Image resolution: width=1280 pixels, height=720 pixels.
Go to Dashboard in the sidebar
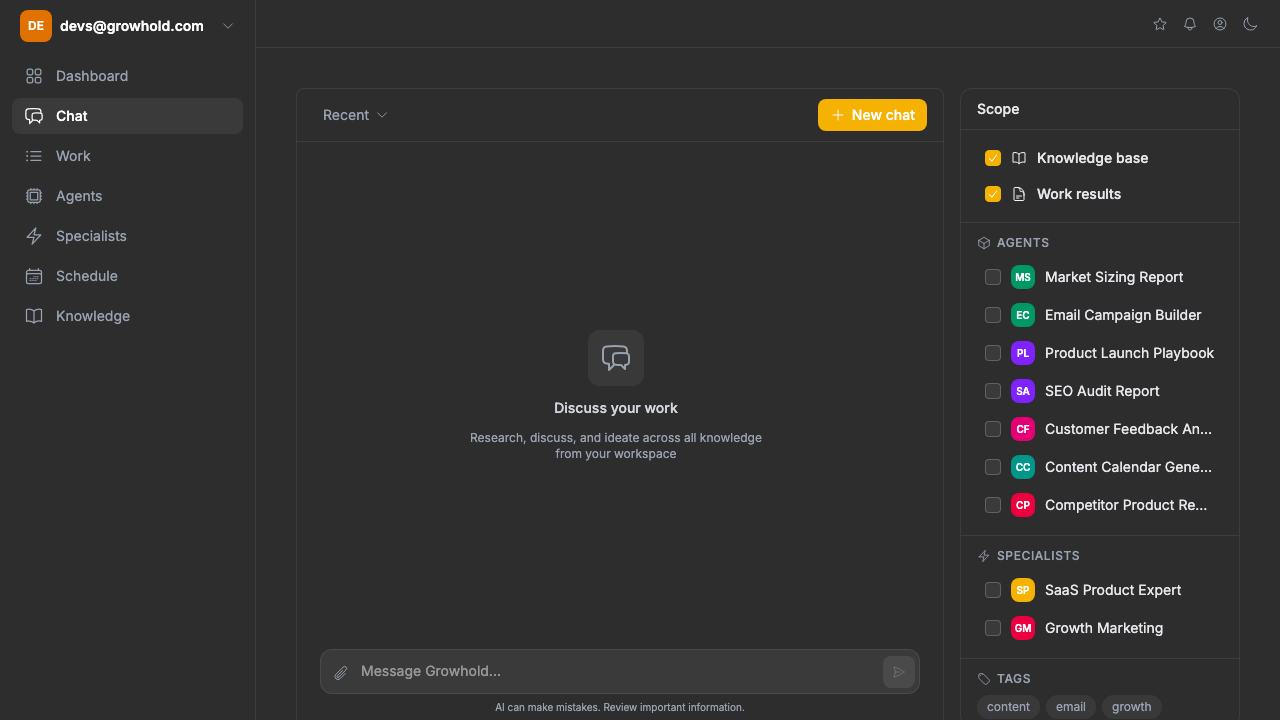(x=92, y=76)
